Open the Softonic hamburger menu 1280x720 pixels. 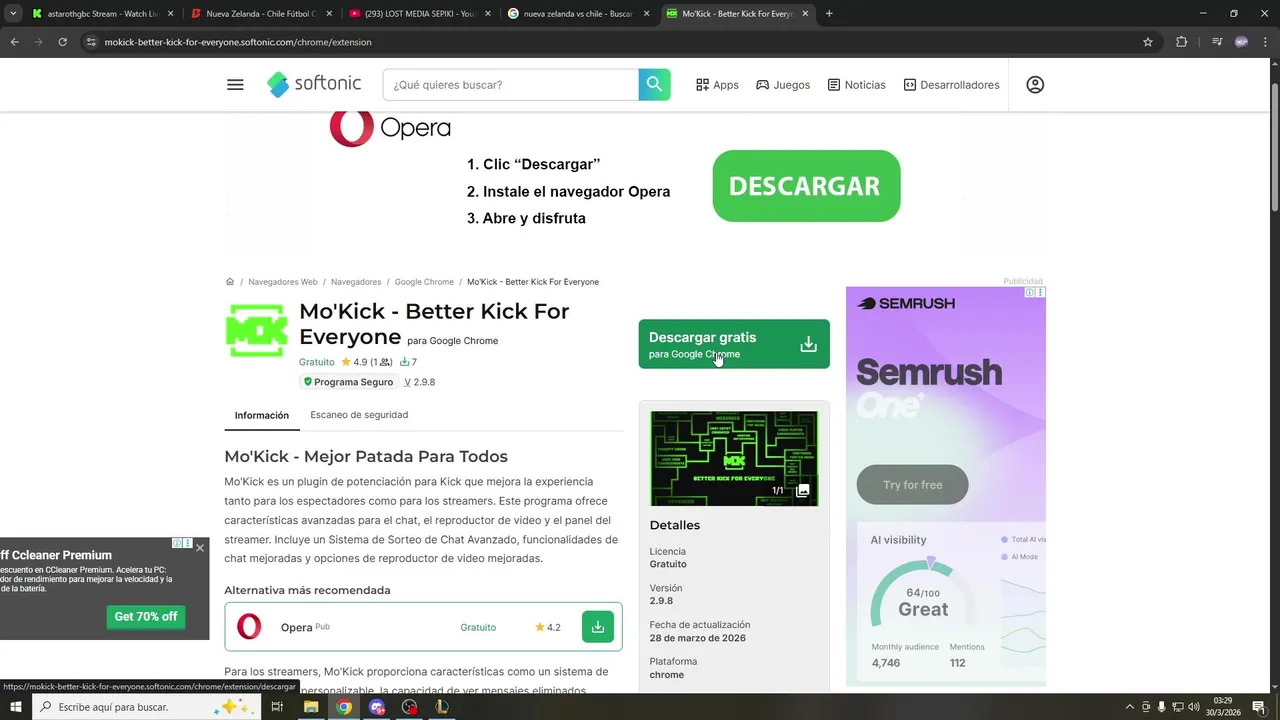235,85
